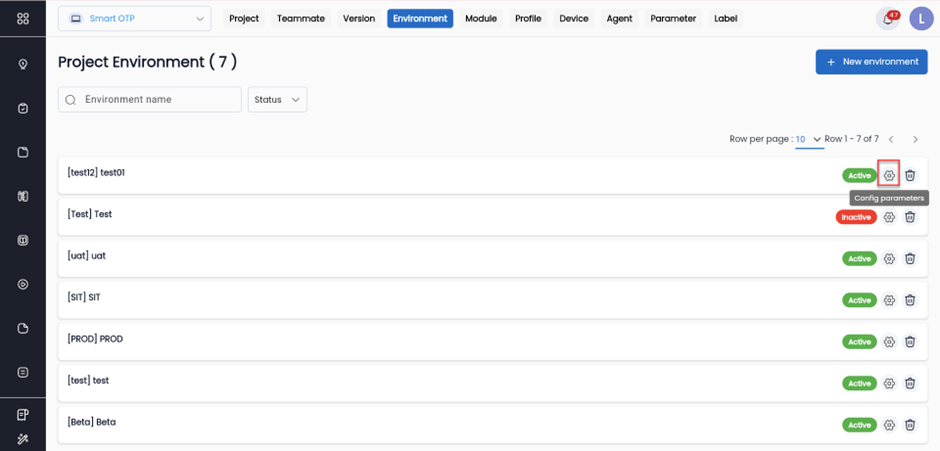Open the Status filter dropdown
940x451 pixels.
[277, 100]
